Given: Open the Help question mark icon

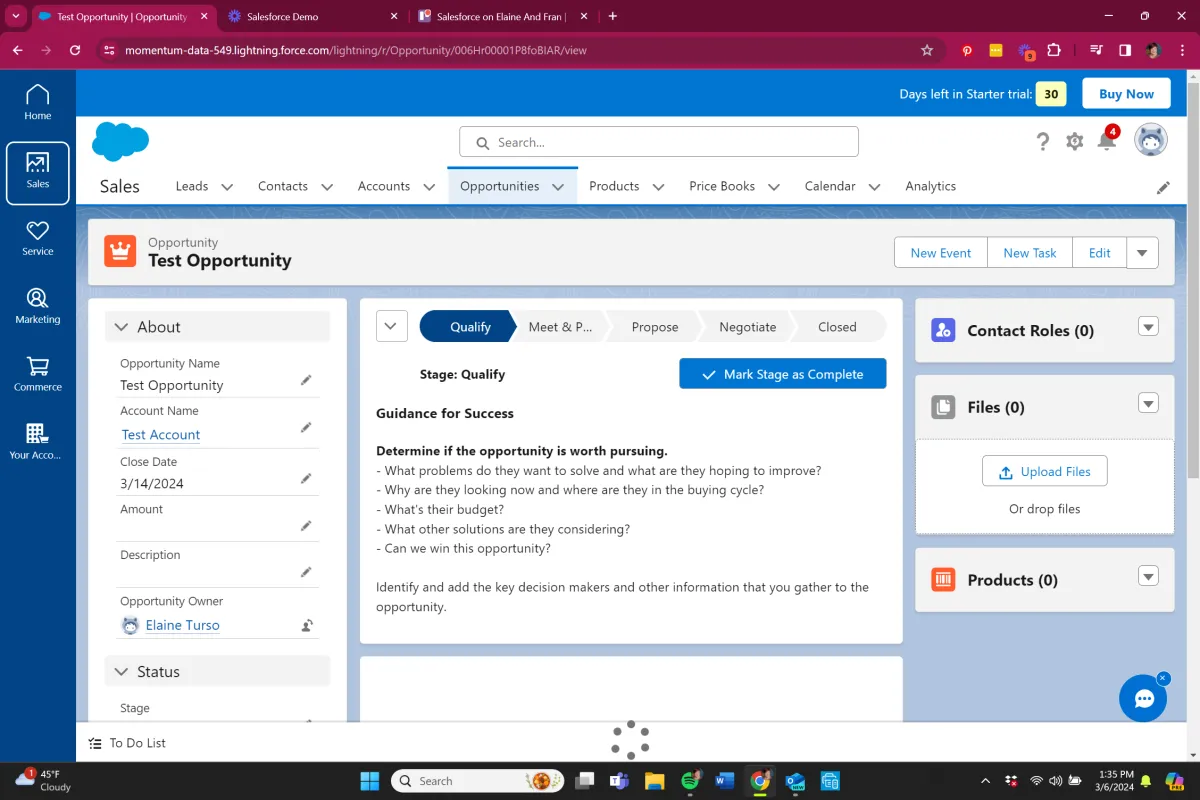Looking at the screenshot, I should click(1042, 142).
